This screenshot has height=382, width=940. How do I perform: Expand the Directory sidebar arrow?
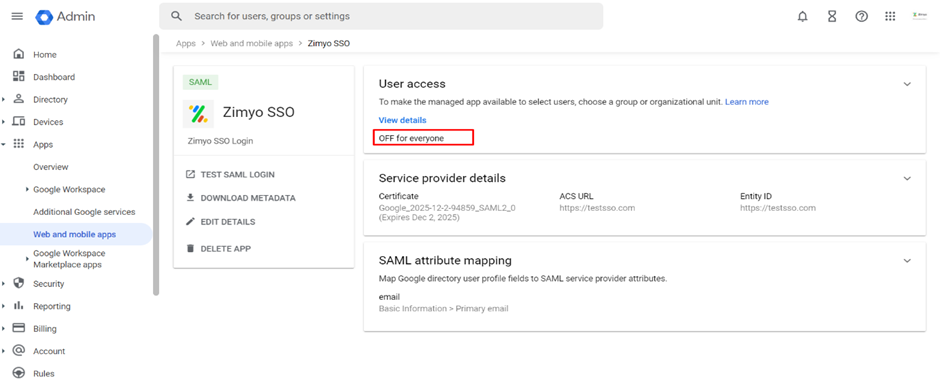[x=4, y=100]
